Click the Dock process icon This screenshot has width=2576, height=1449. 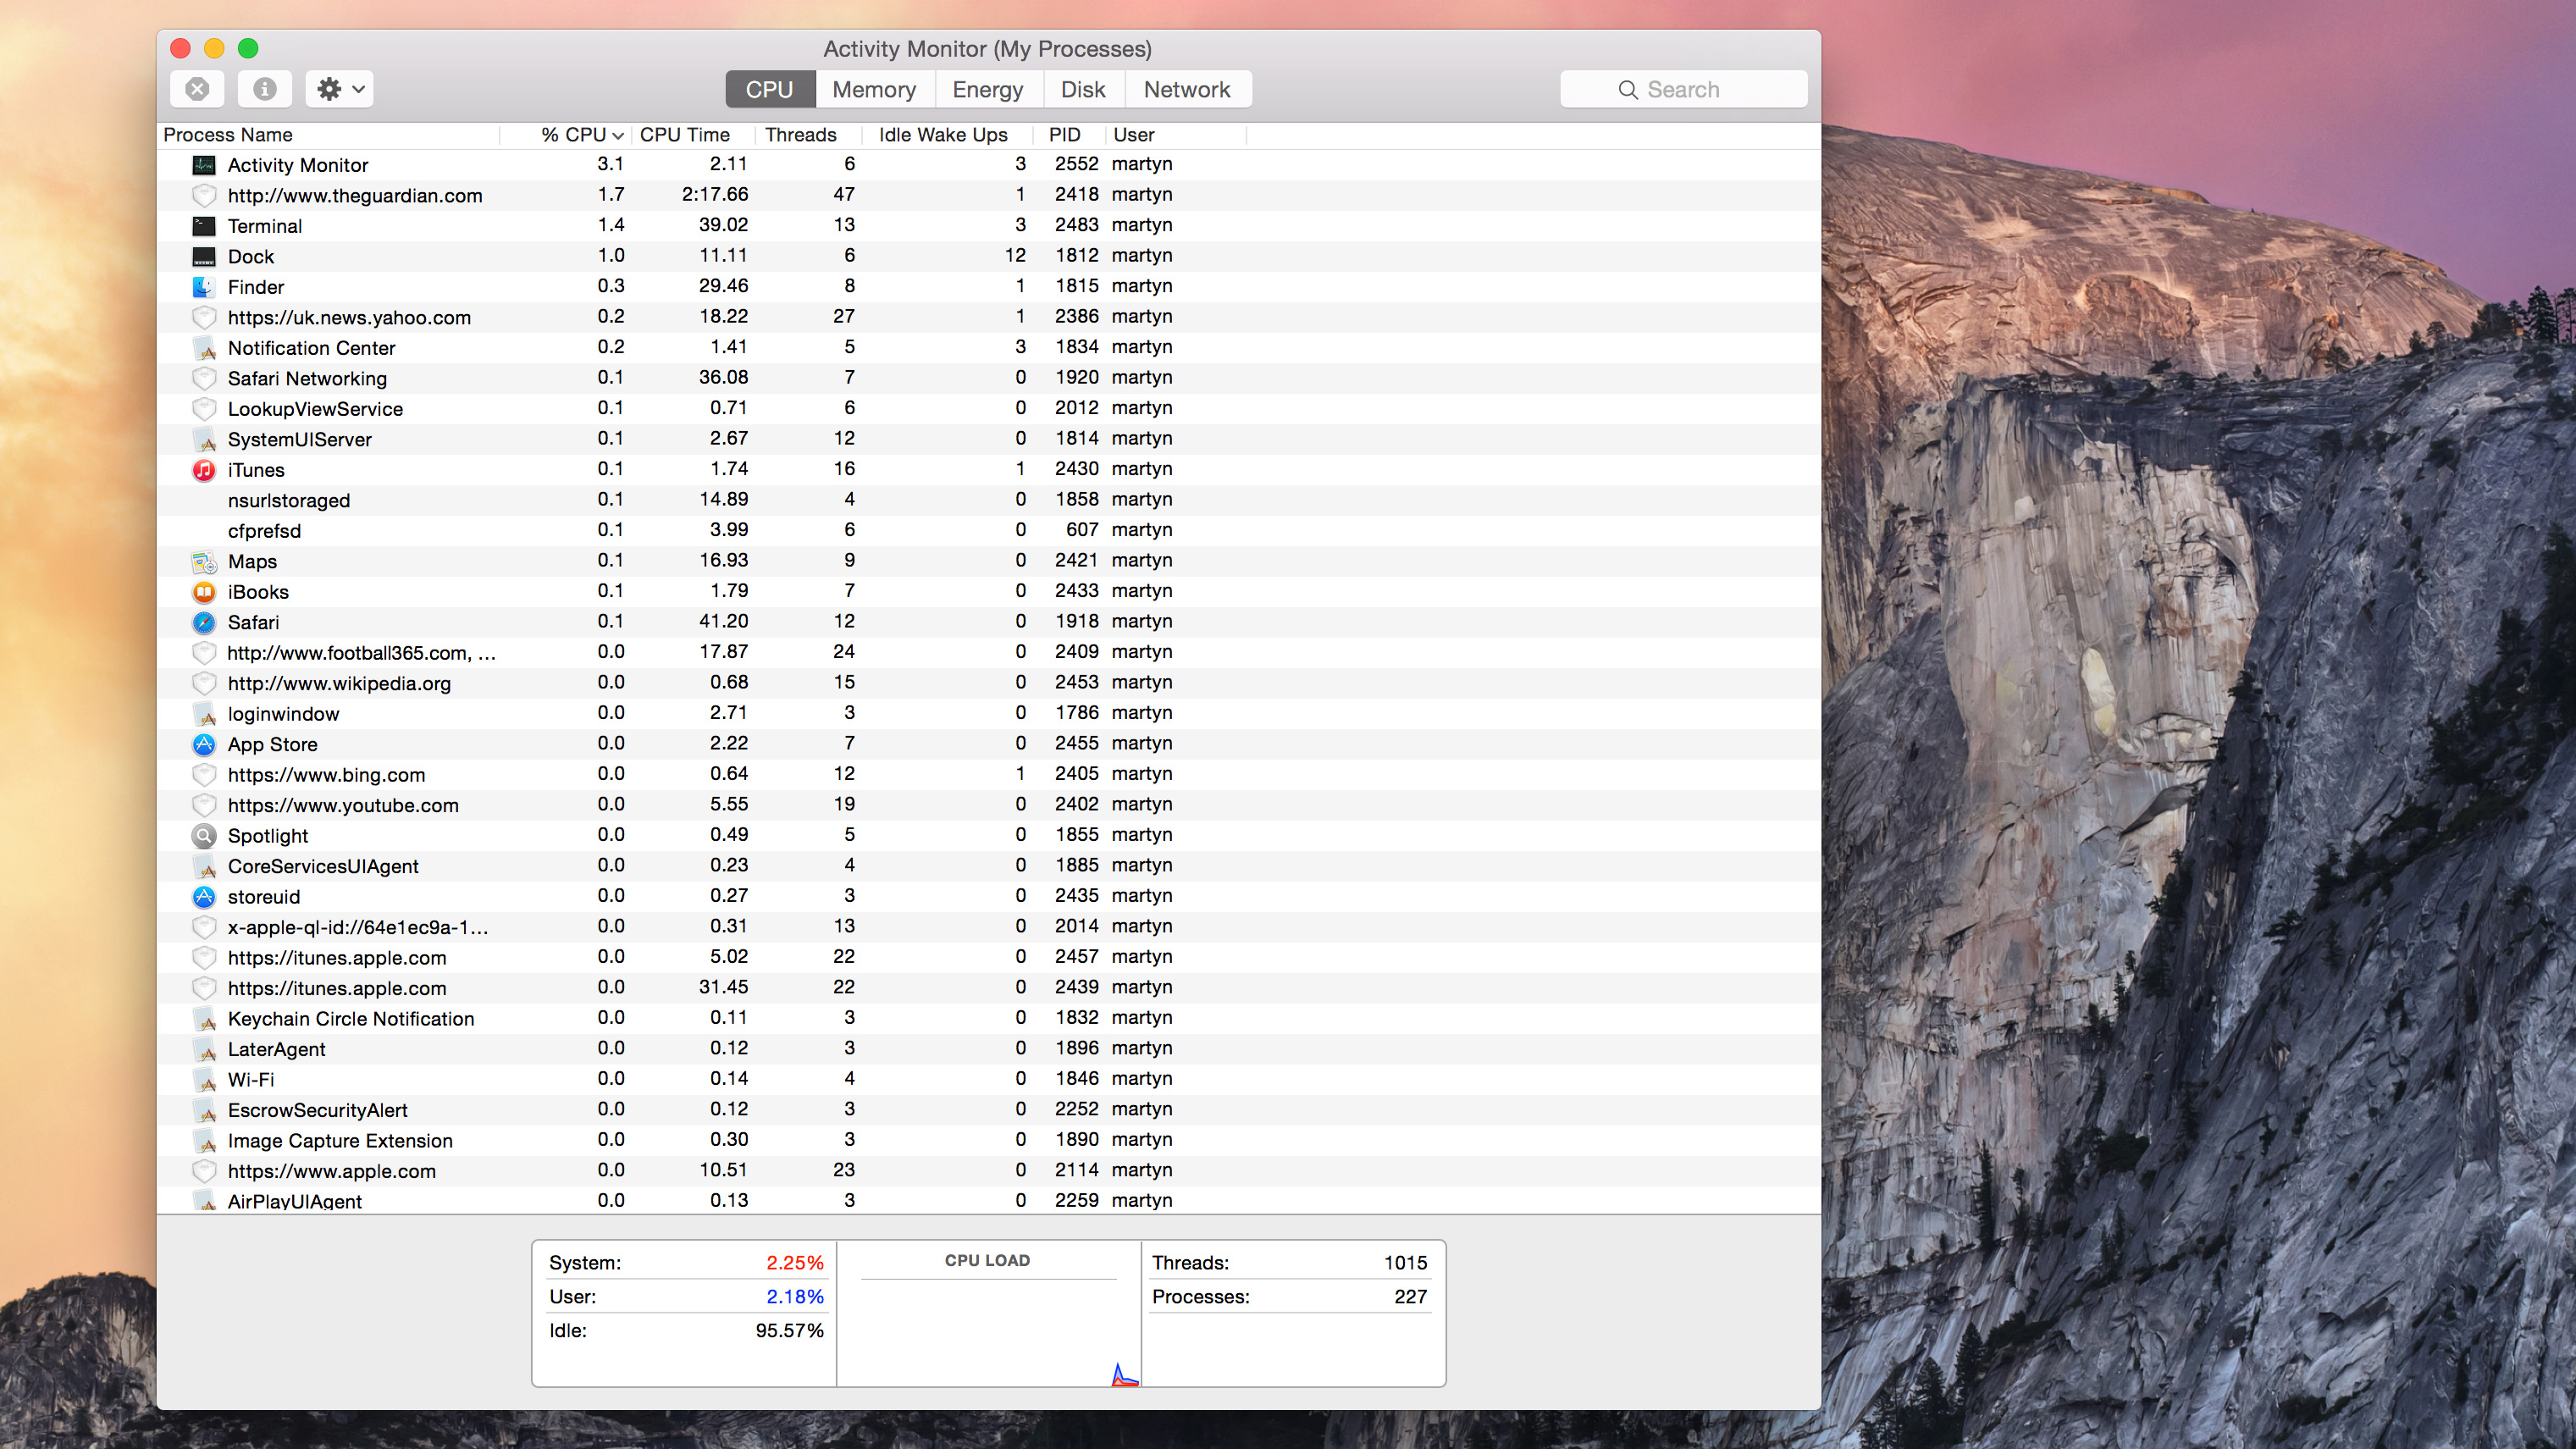pos(204,257)
